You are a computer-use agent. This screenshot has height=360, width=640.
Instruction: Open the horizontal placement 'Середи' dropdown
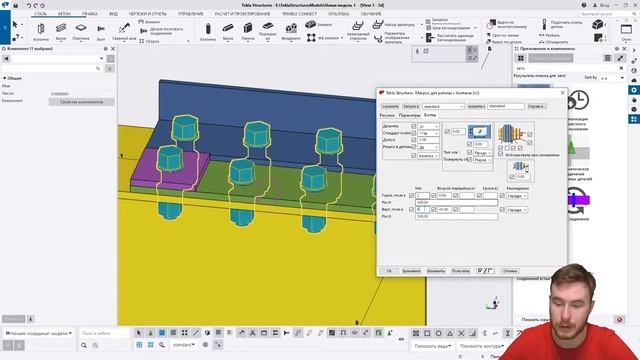[517, 196]
